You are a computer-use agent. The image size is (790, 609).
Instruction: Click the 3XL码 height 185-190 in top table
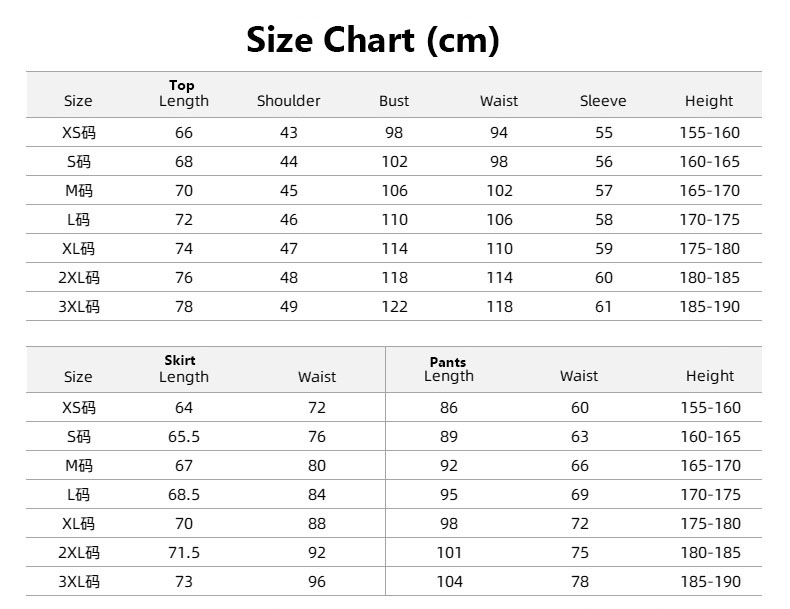(x=710, y=307)
